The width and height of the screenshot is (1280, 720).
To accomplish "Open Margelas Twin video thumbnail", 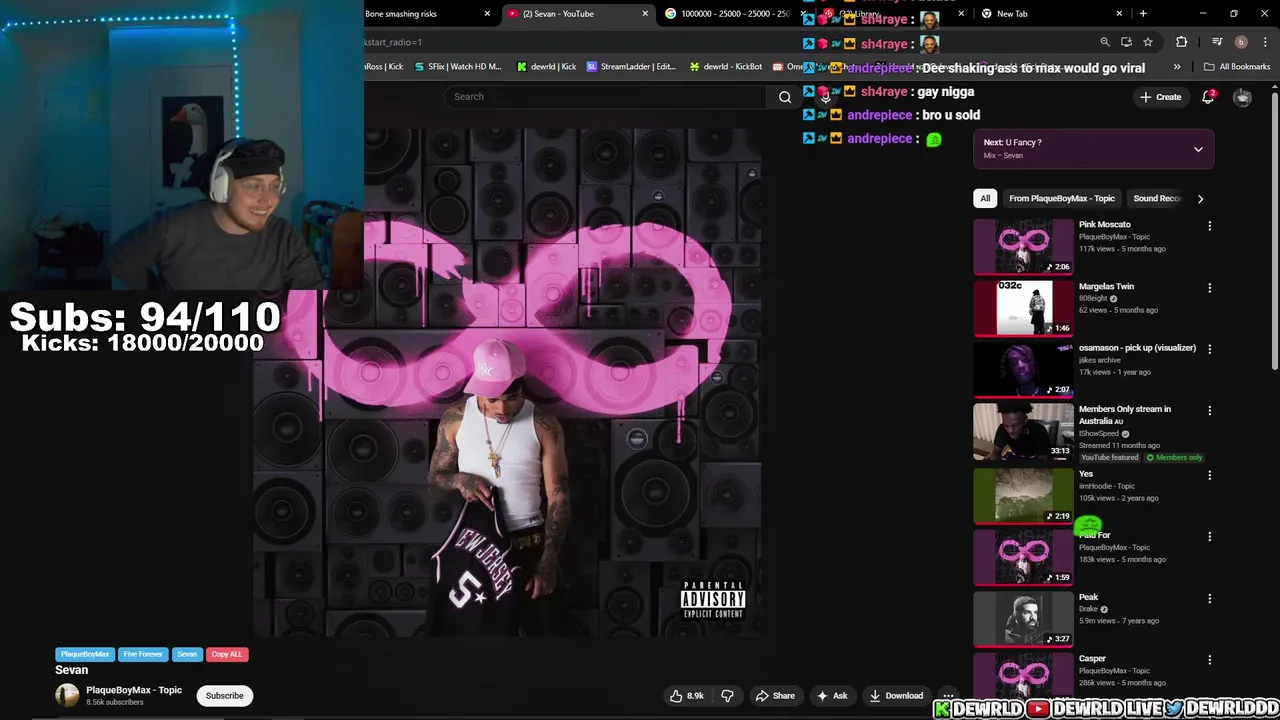I will point(1023,308).
